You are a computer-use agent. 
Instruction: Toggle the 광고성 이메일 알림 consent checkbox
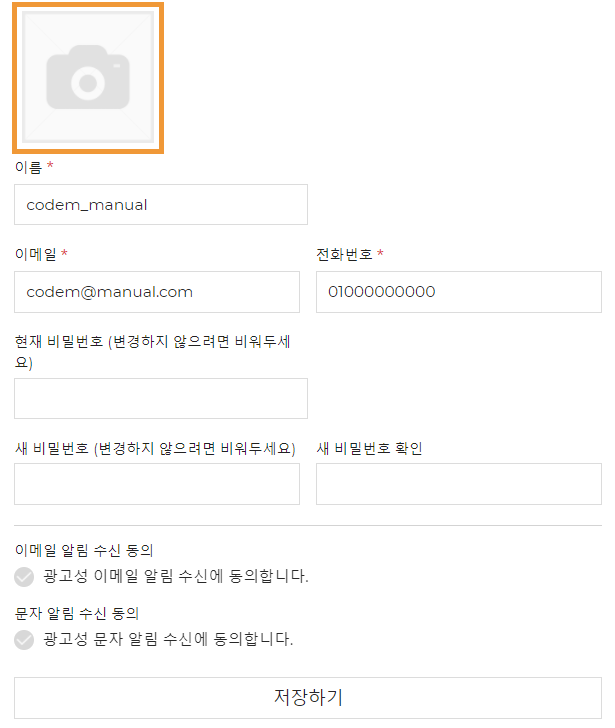coord(24,577)
